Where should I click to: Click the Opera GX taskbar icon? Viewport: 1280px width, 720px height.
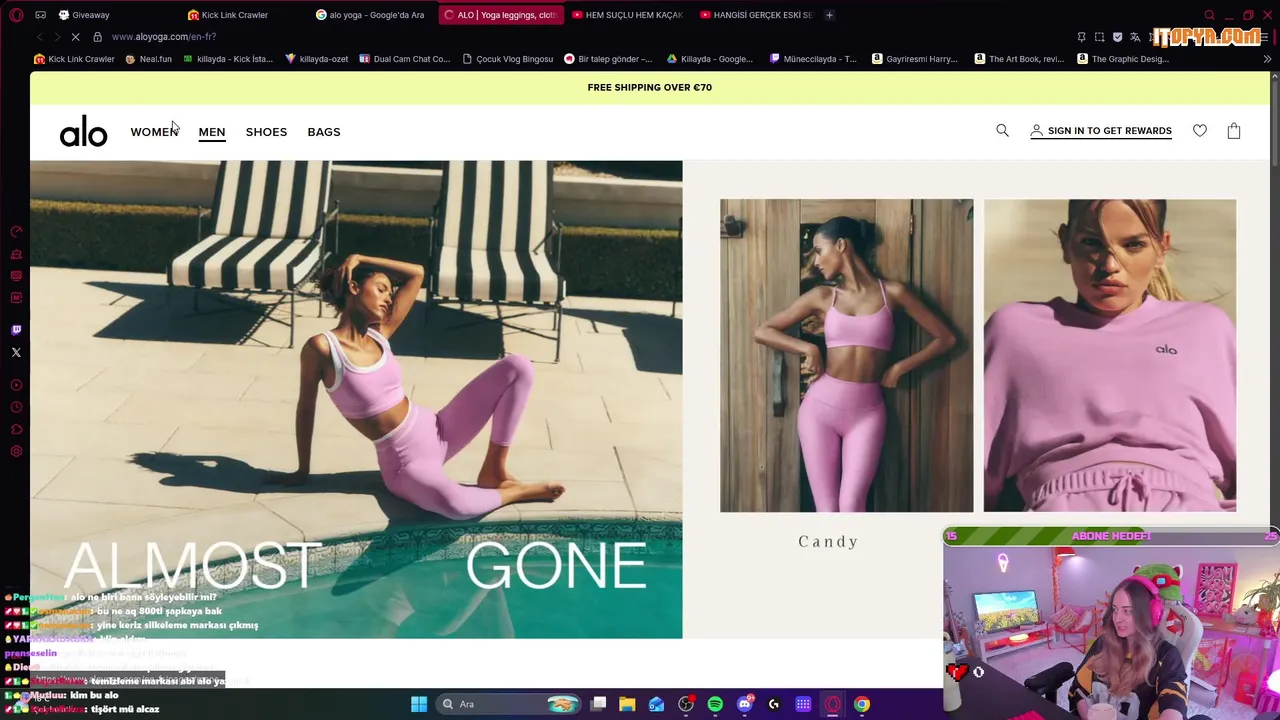(x=832, y=704)
